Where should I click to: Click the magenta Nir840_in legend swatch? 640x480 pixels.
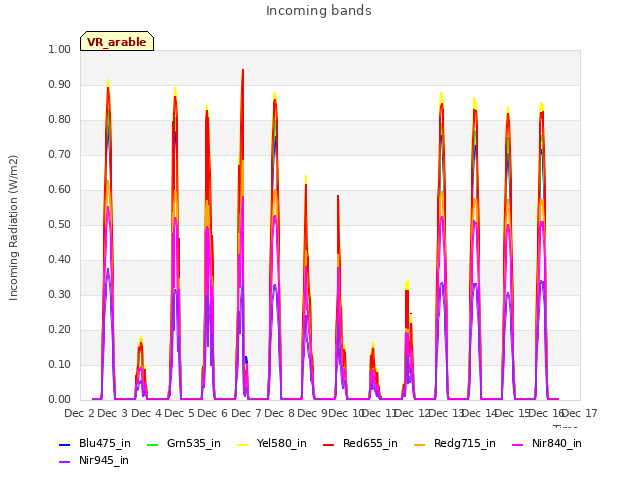[x=518, y=444]
